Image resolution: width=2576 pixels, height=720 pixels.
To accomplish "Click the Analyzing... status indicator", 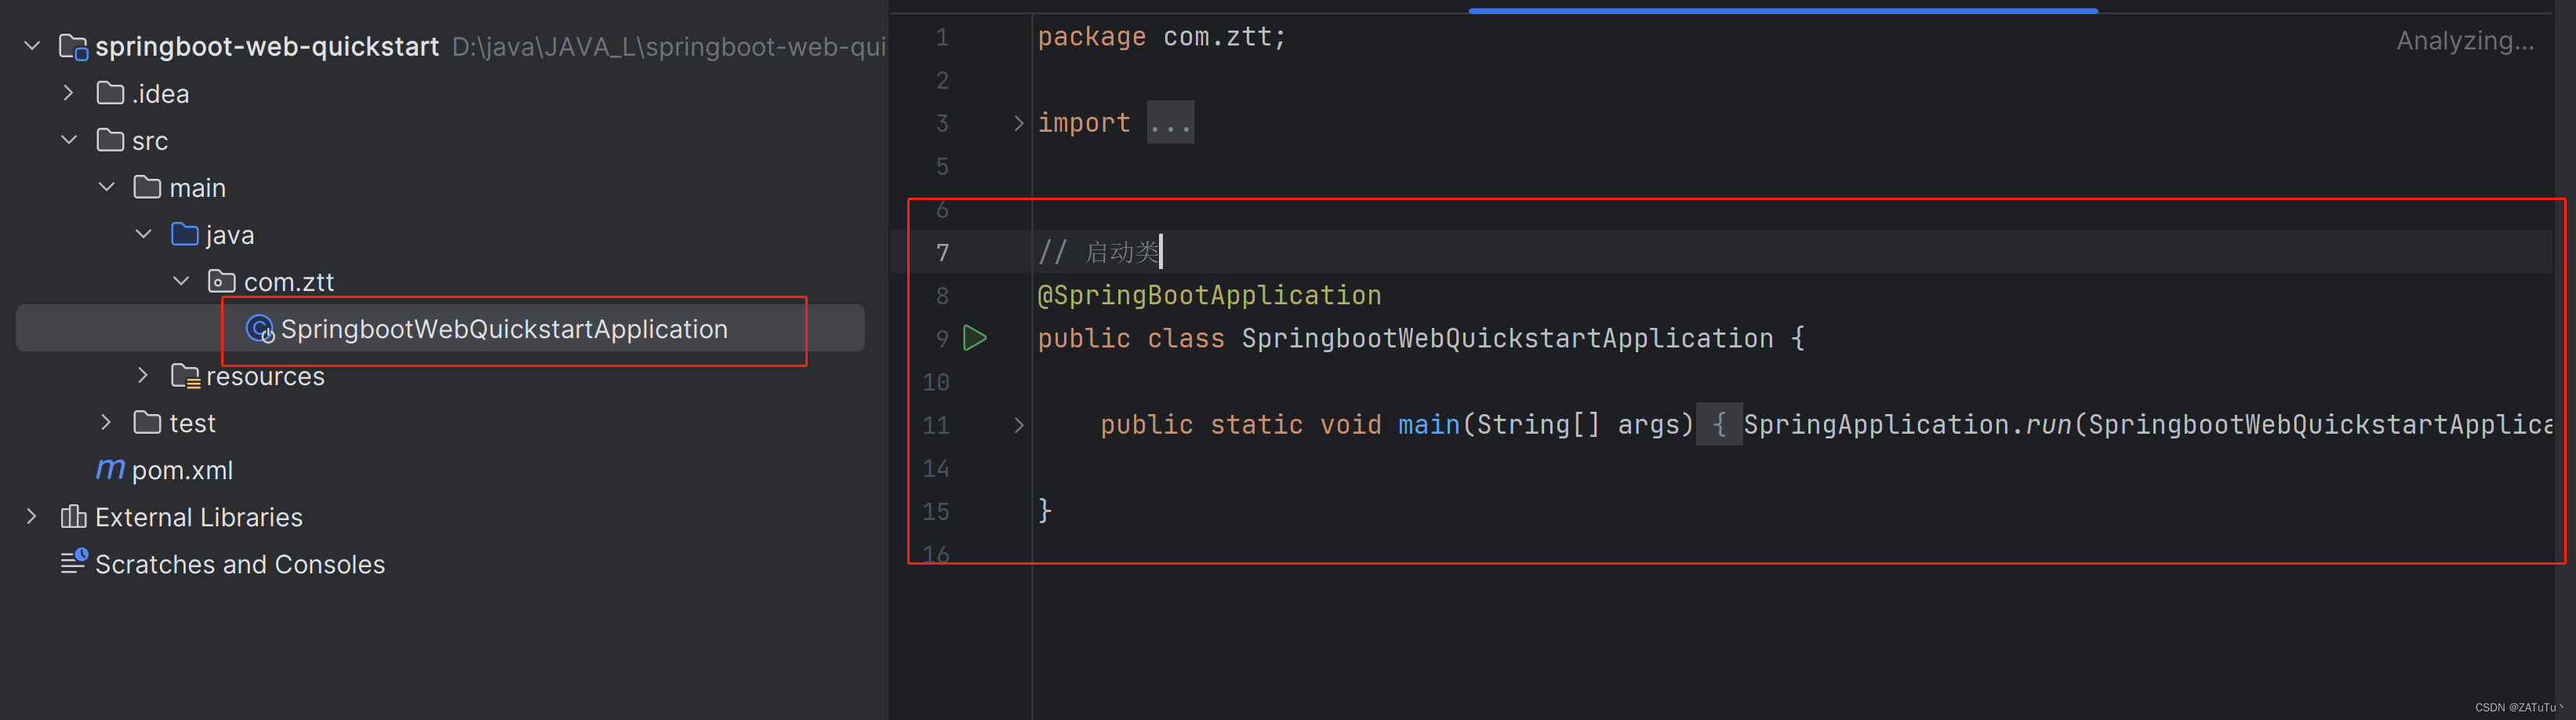I will click(x=2465, y=41).
